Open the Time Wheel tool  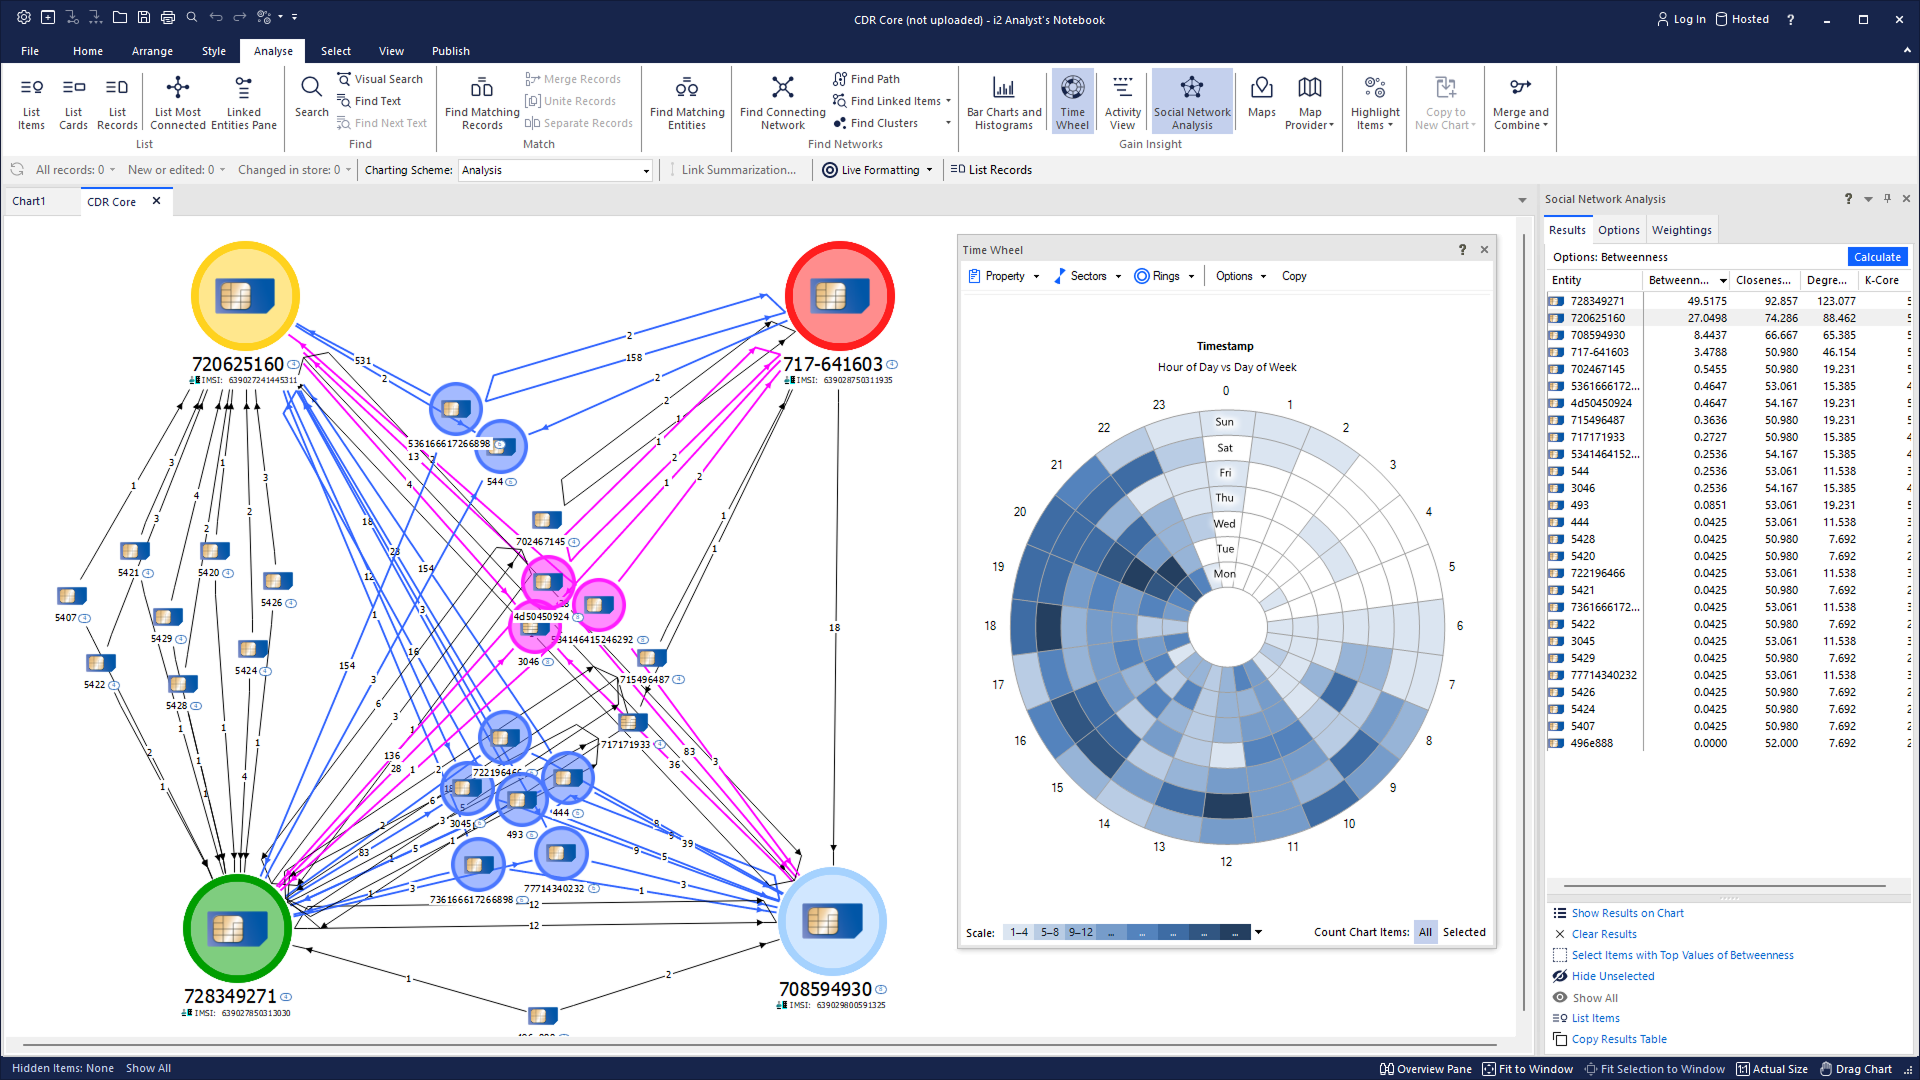point(1072,100)
